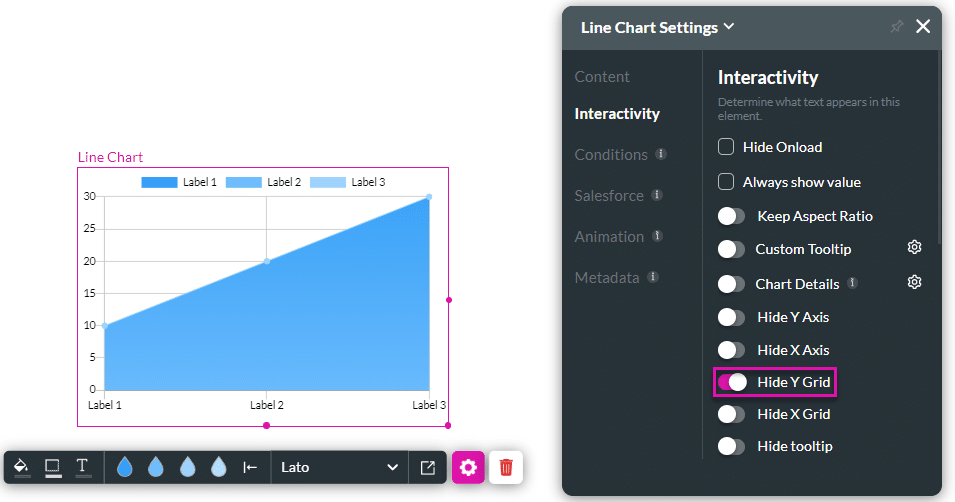Click the open-in-new-window icon in toolbar

(427, 467)
